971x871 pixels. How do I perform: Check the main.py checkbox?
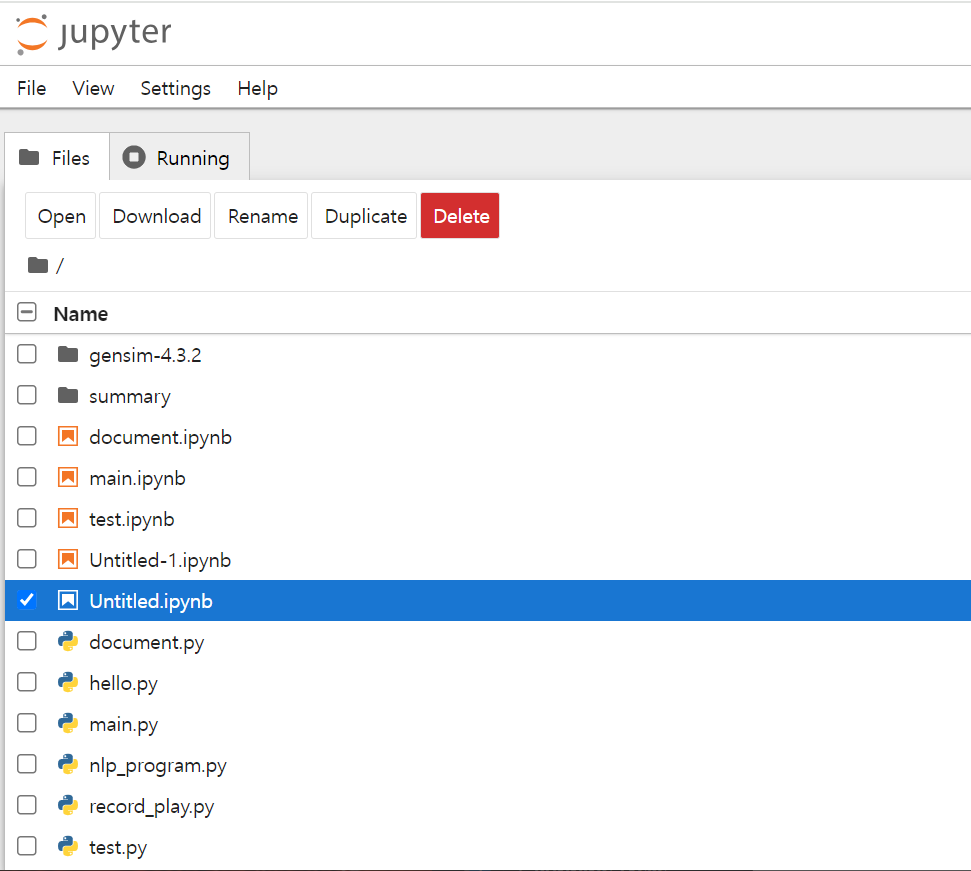click(27, 723)
